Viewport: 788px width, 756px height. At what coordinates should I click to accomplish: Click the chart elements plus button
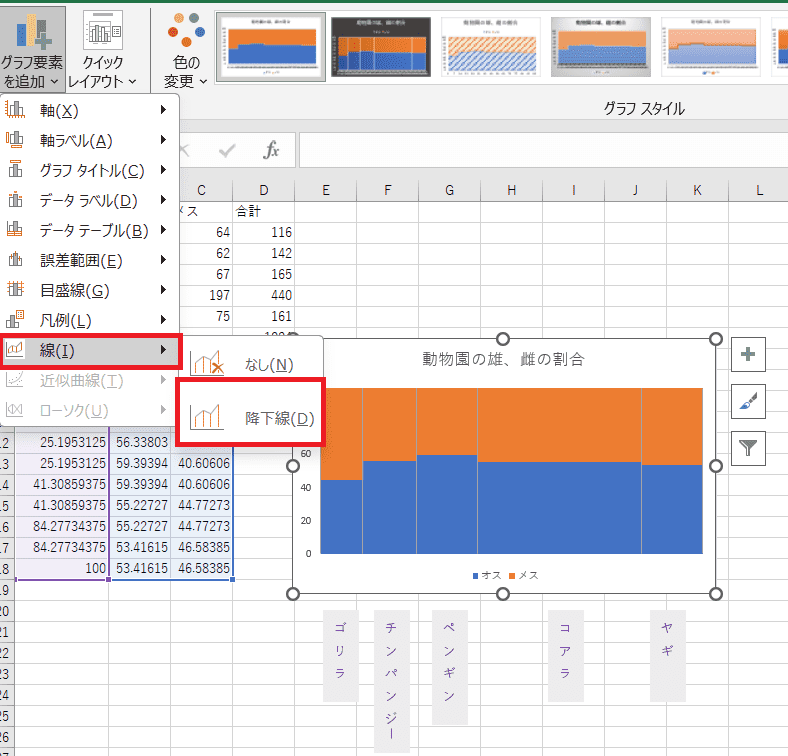pos(748,354)
